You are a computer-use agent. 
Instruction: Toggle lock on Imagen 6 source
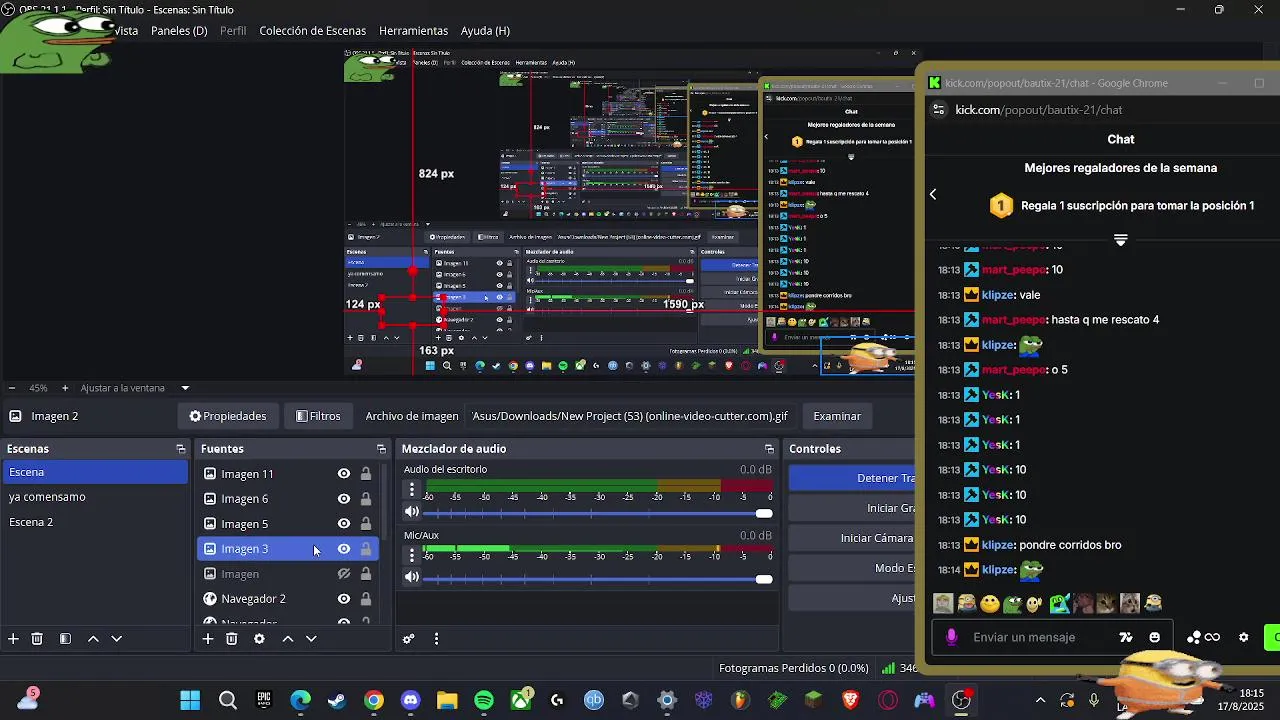[x=366, y=499]
